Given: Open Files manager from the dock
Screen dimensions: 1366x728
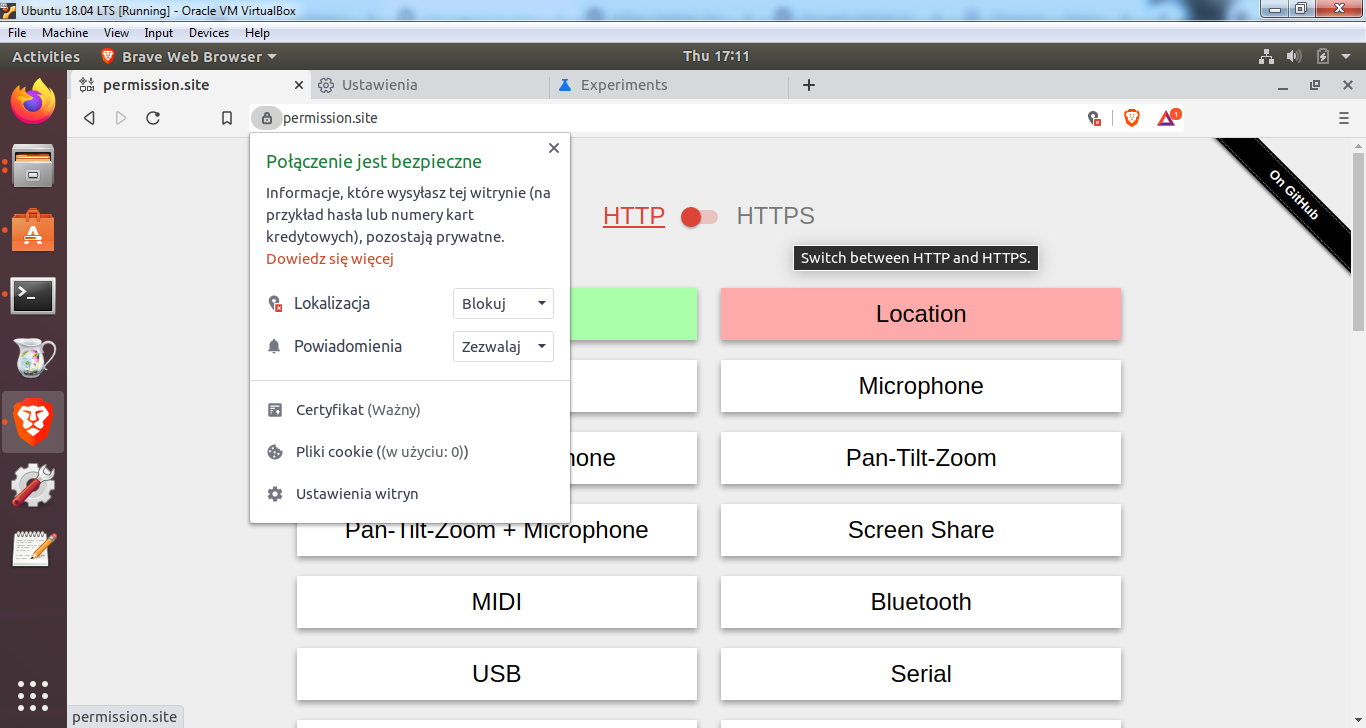Looking at the screenshot, I should pyautogui.click(x=33, y=166).
